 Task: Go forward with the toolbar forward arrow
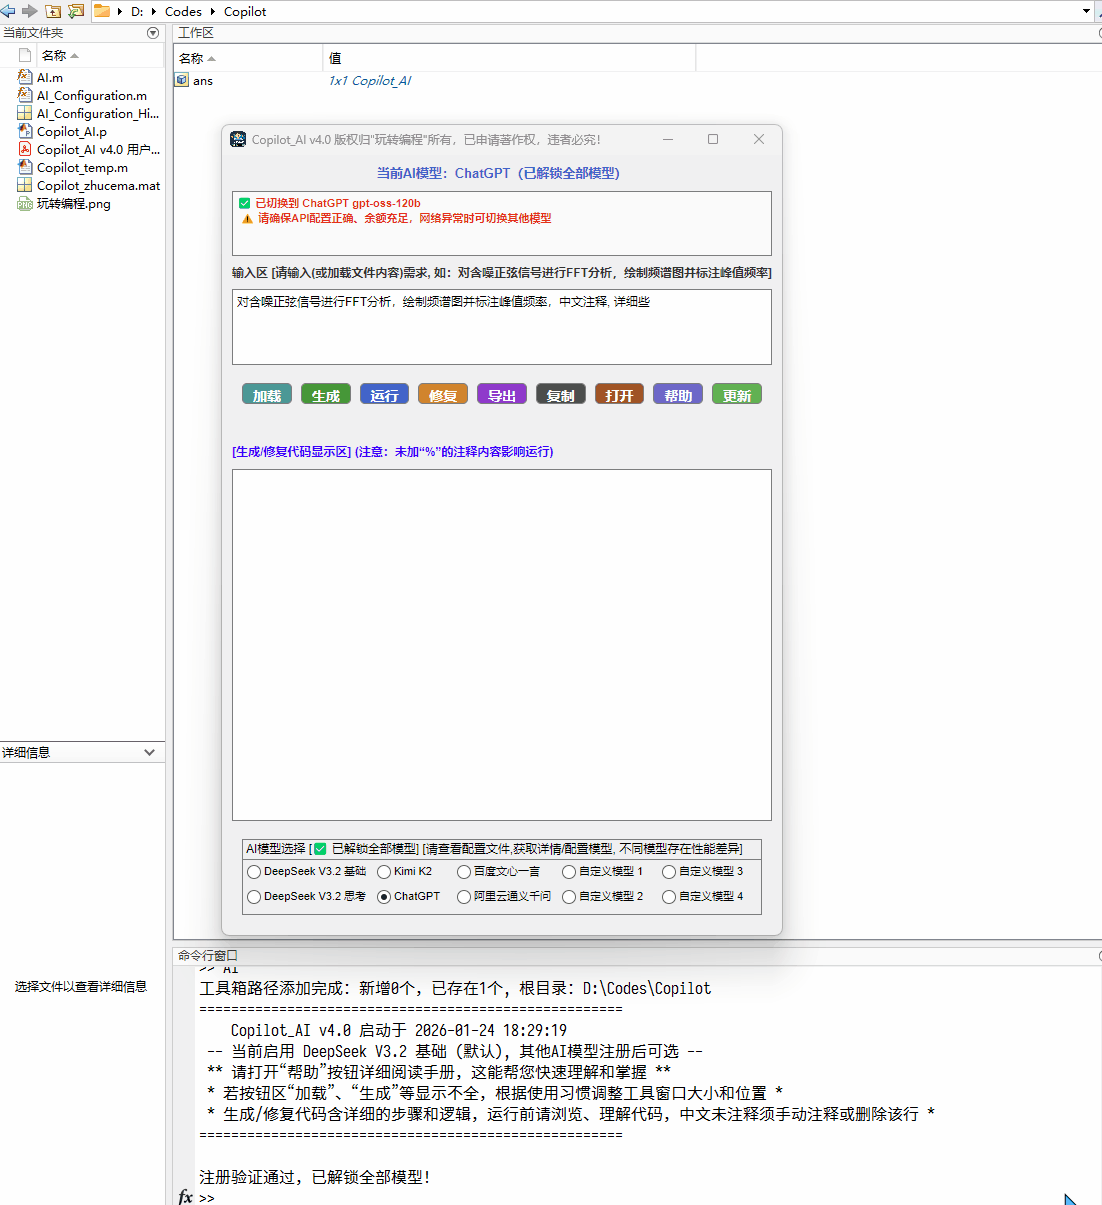pyautogui.click(x=29, y=11)
